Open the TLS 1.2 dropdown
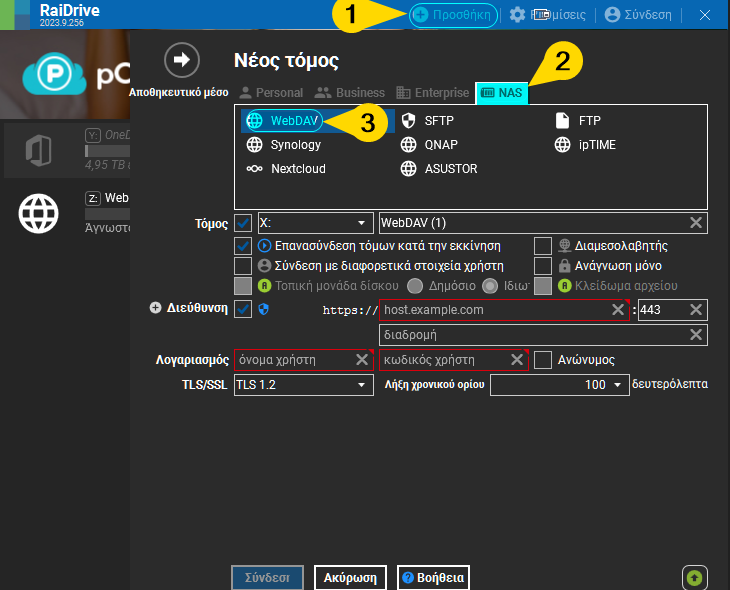 tap(304, 385)
